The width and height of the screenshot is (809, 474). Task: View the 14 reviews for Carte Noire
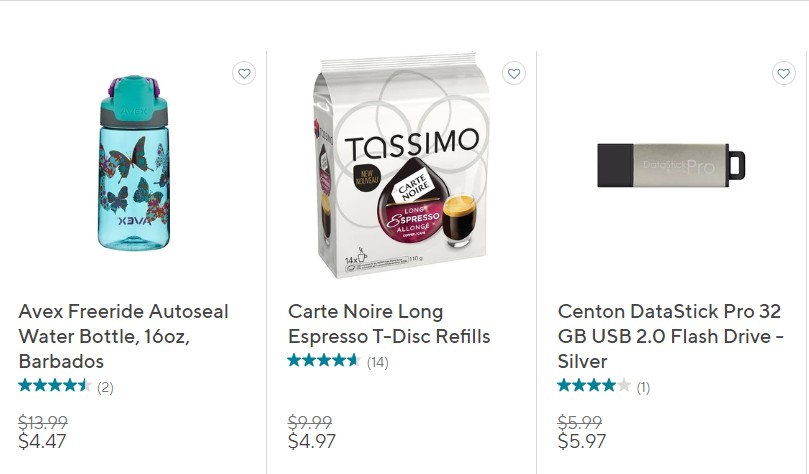[377, 362]
